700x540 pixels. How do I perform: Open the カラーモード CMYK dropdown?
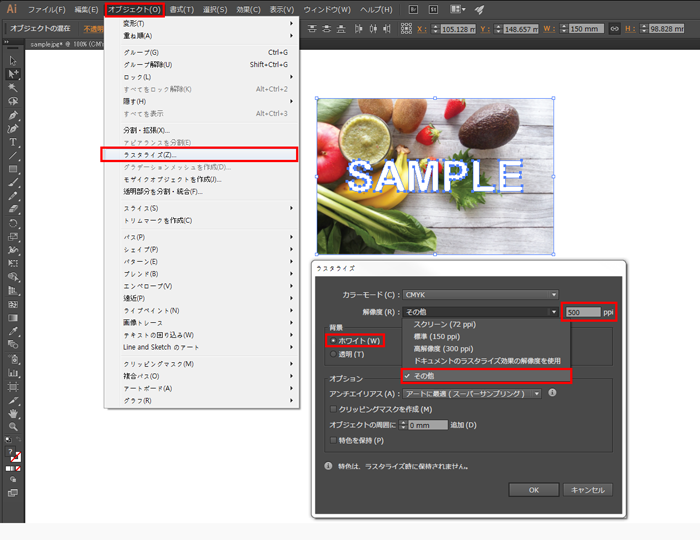(x=480, y=294)
